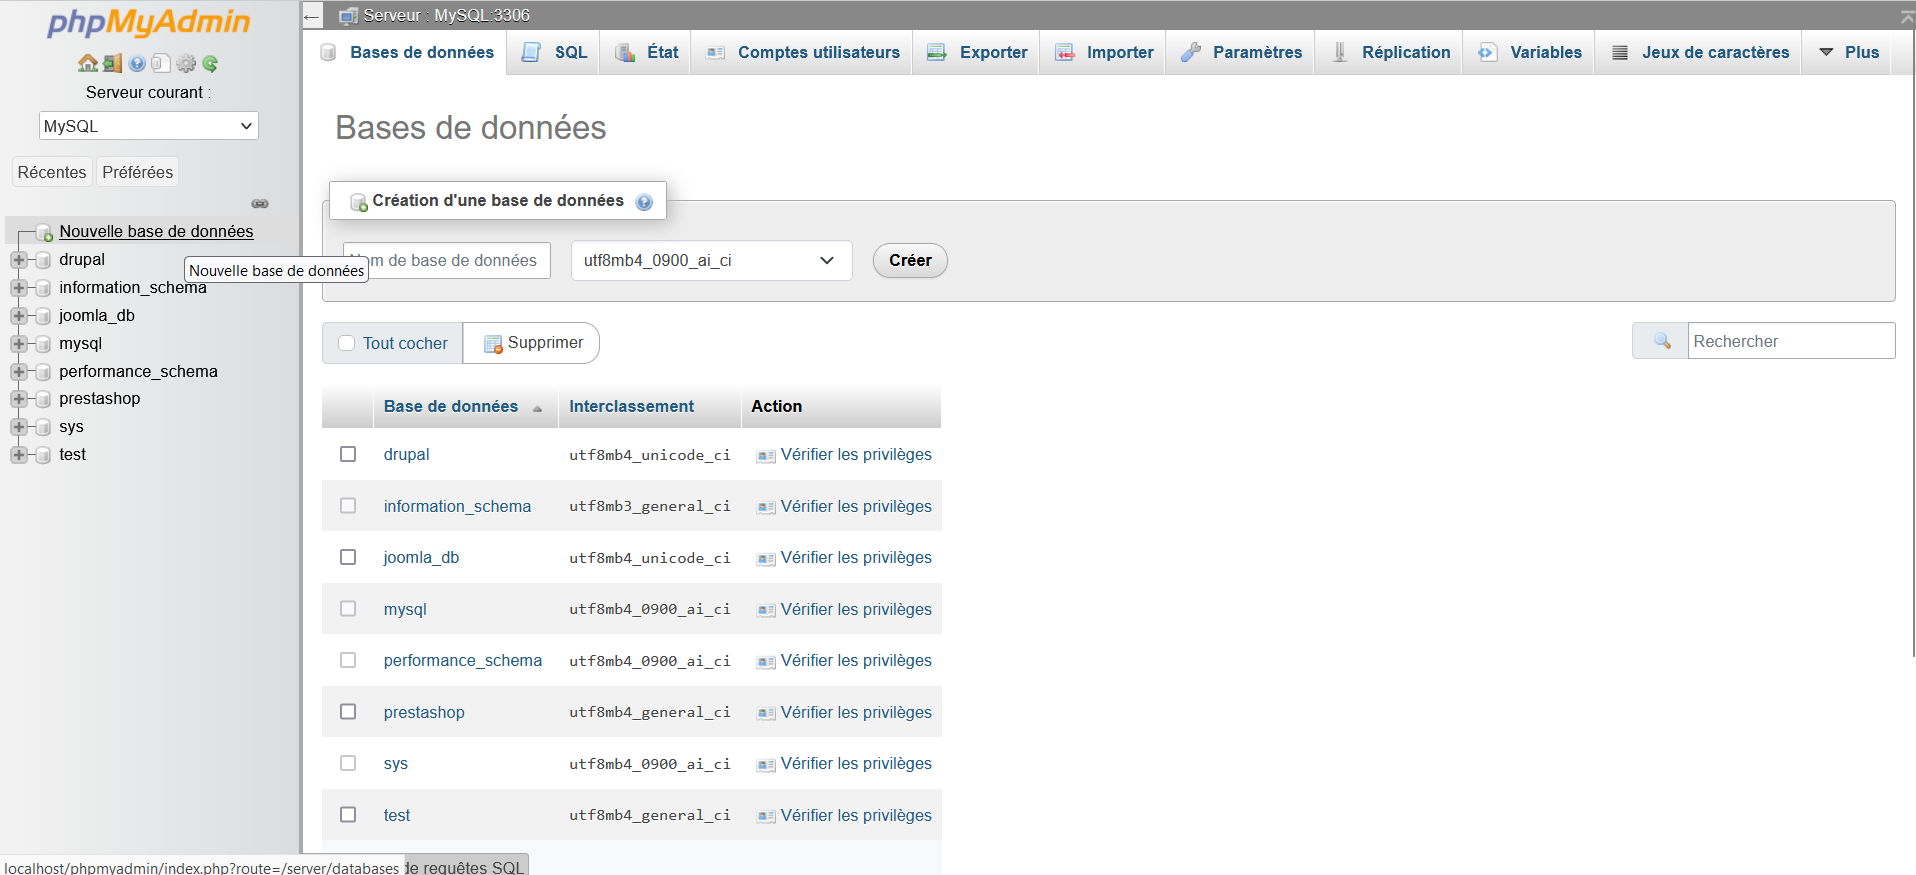Open the Serveur courant MySQL dropdown
1916x875 pixels.
[148, 126]
